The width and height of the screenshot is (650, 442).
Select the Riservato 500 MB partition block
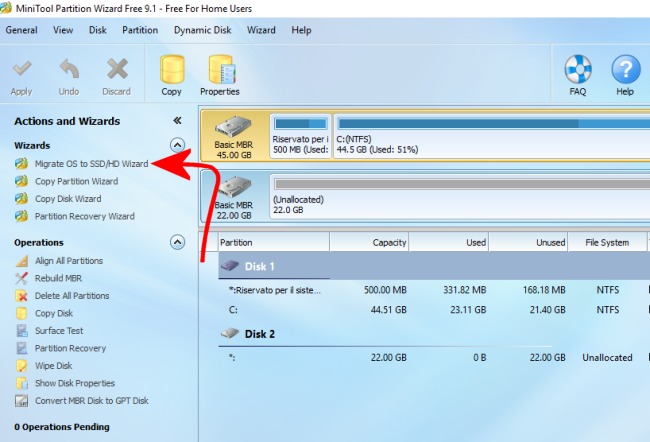tap(301, 136)
